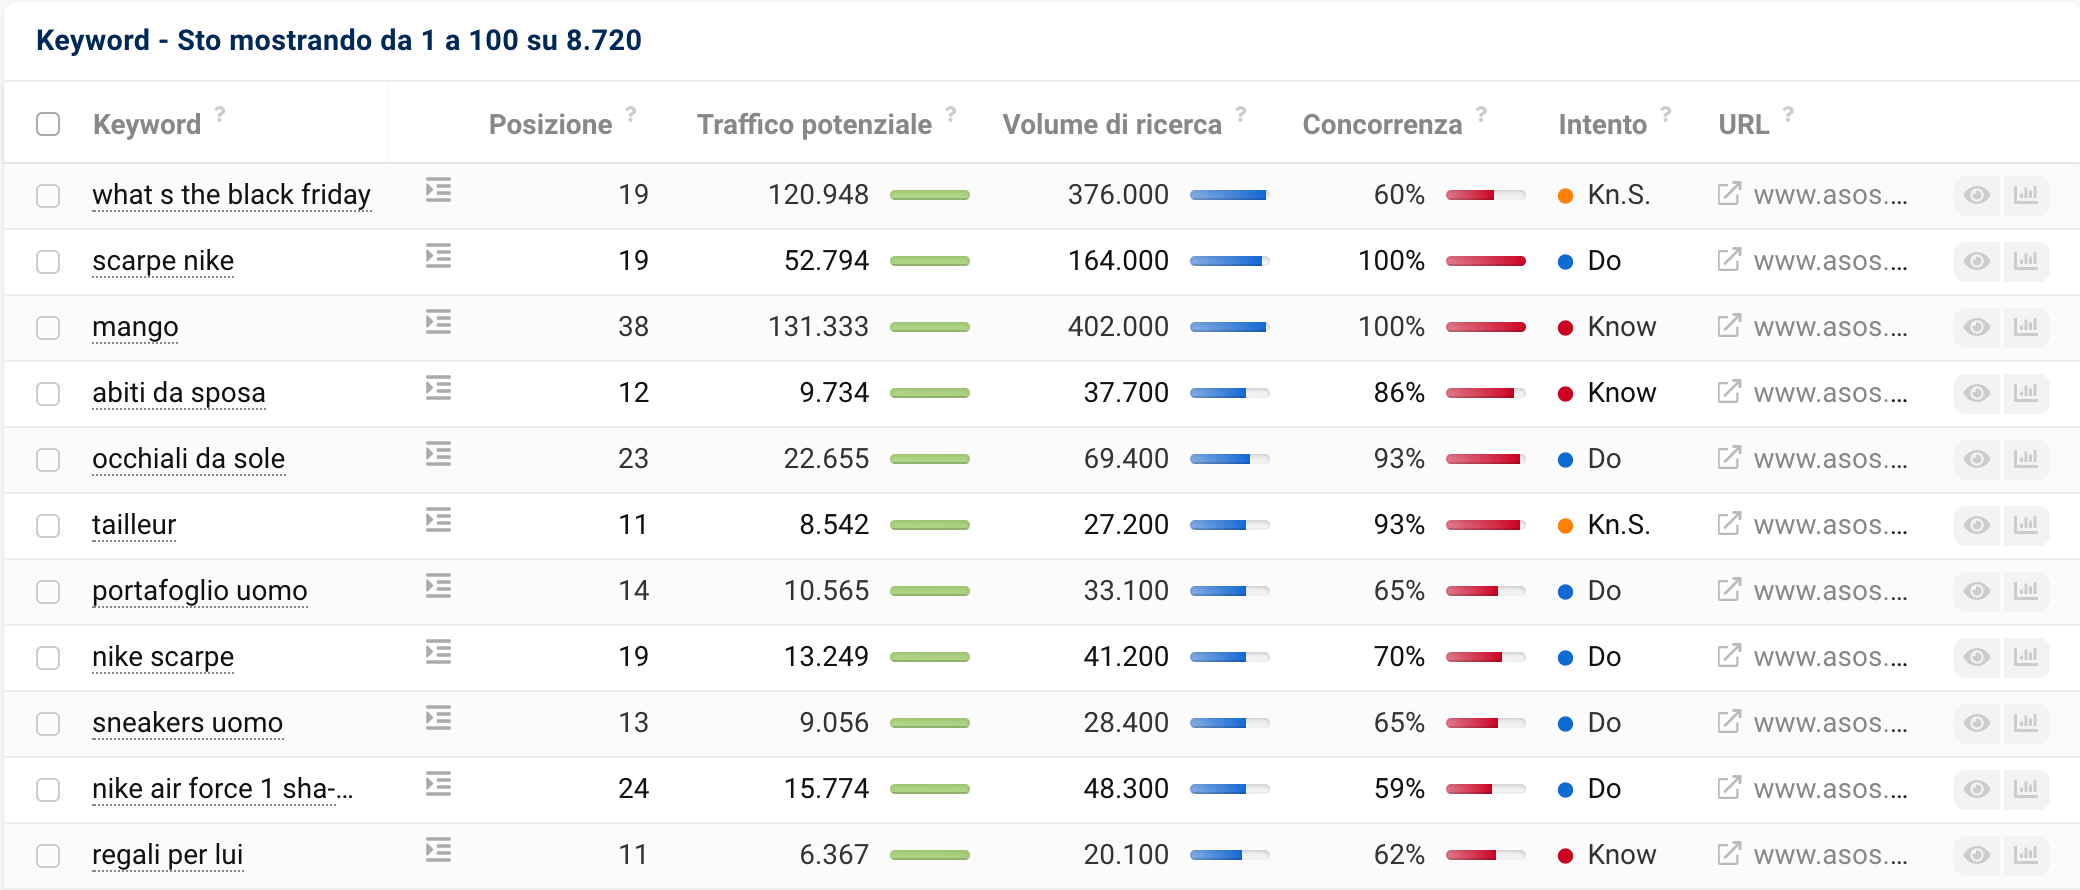2080x890 pixels.
Task: Sort table by Volume di ricerca header
Action: [x=1112, y=125]
